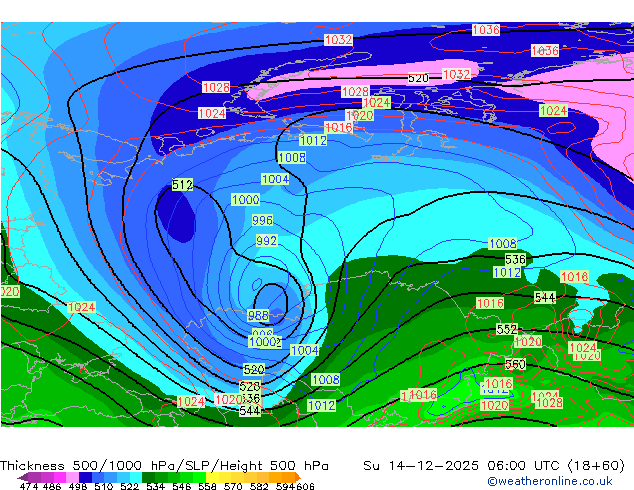Viewport: 634px width, 490px height.
Task: Click the bright yellow swatch in the legend
Action: [213, 477]
